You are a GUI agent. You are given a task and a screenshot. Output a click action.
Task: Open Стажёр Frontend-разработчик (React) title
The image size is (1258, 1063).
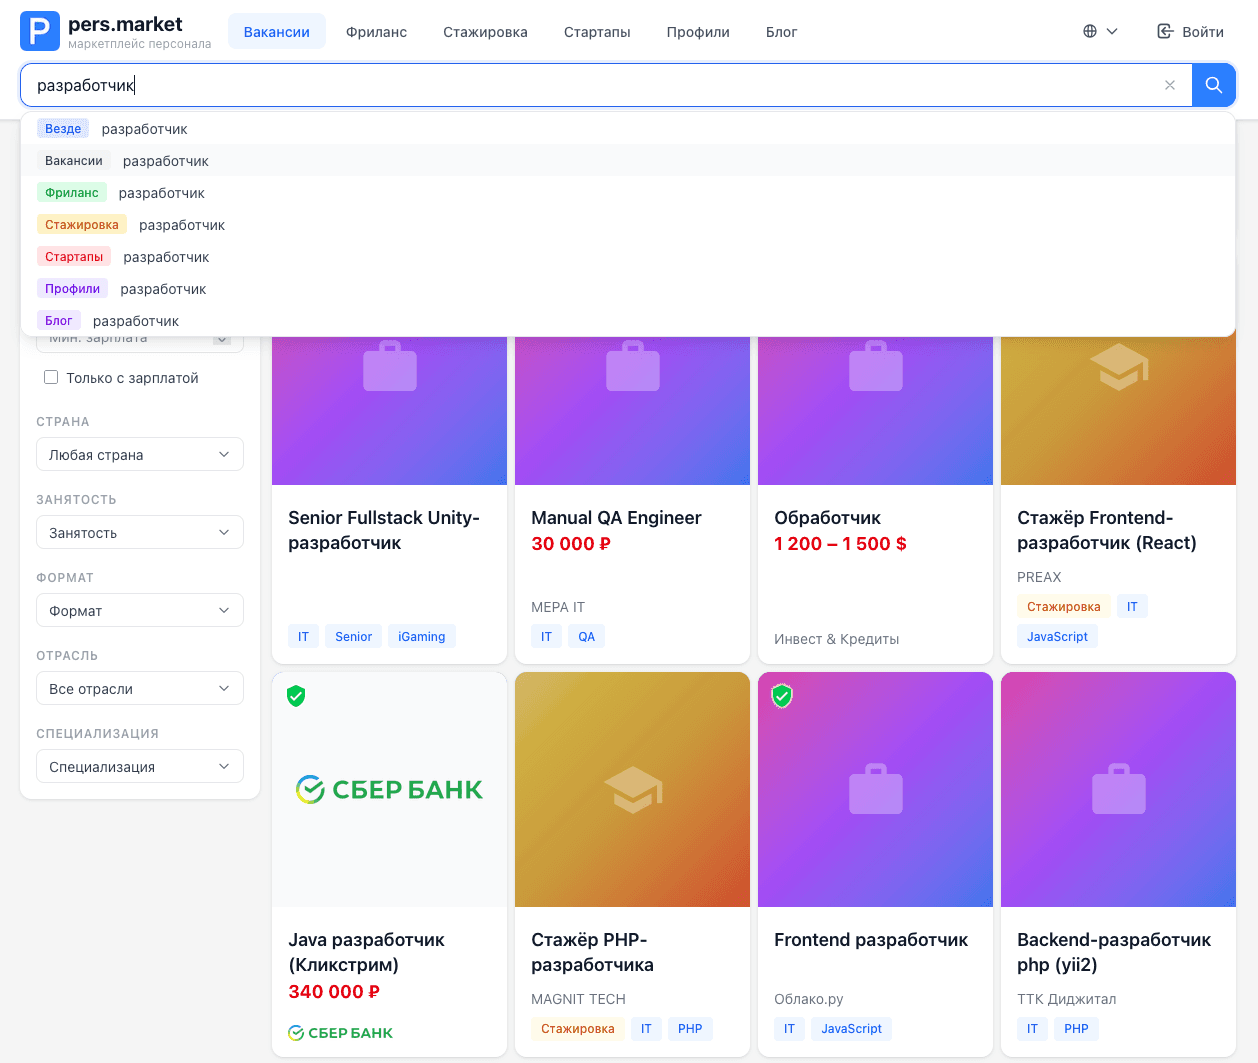[1107, 530]
